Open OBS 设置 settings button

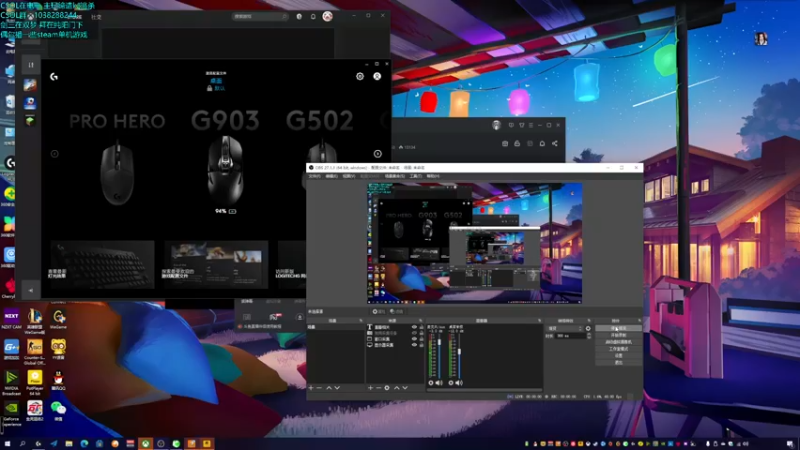(618, 356)
